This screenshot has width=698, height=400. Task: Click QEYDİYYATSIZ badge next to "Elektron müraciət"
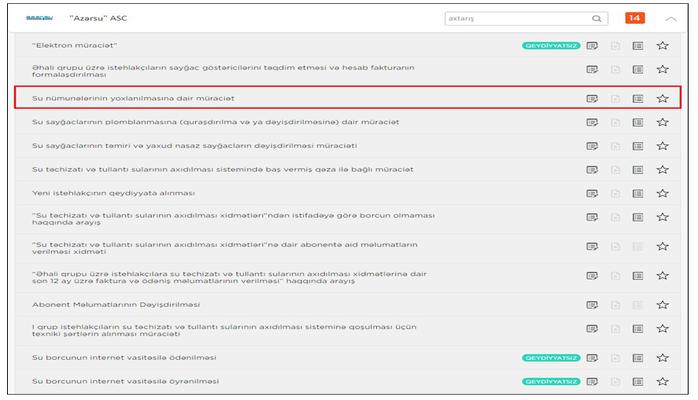click(x=549, y=45)
